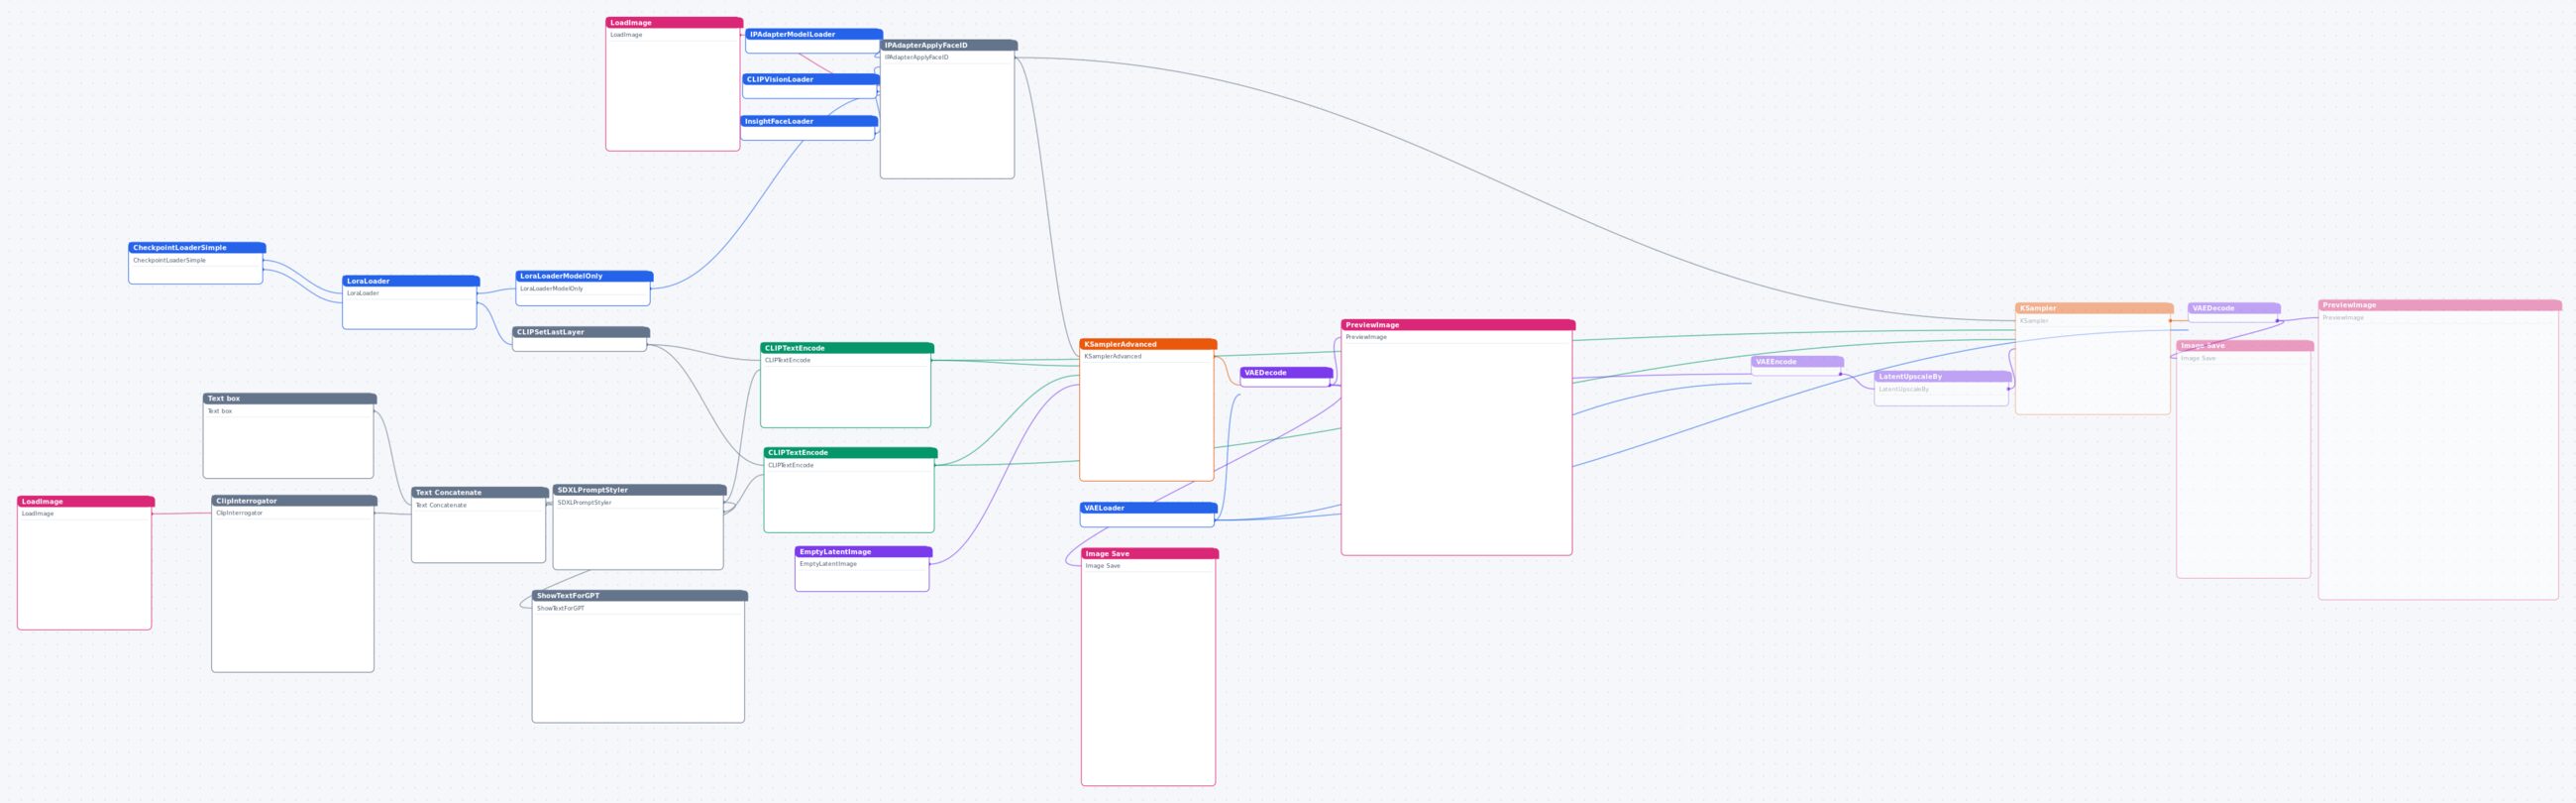Select faded VAEDecode node beside KSampler
This screenshot has height=803, width=2576.
click(2234, 312)
